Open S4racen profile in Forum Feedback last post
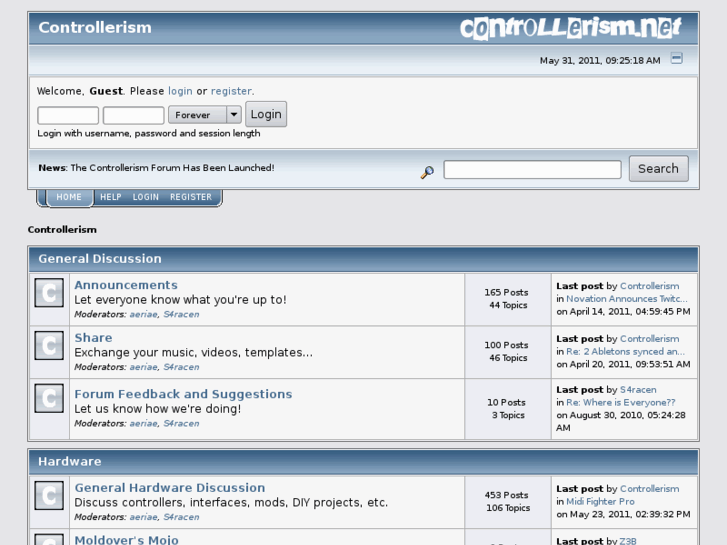 pyautogui.click(x=638, y=390)
